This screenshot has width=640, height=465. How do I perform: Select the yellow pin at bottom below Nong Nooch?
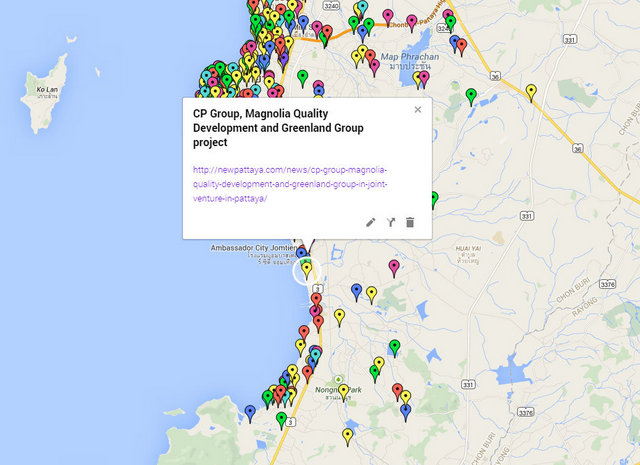(347, 437)
